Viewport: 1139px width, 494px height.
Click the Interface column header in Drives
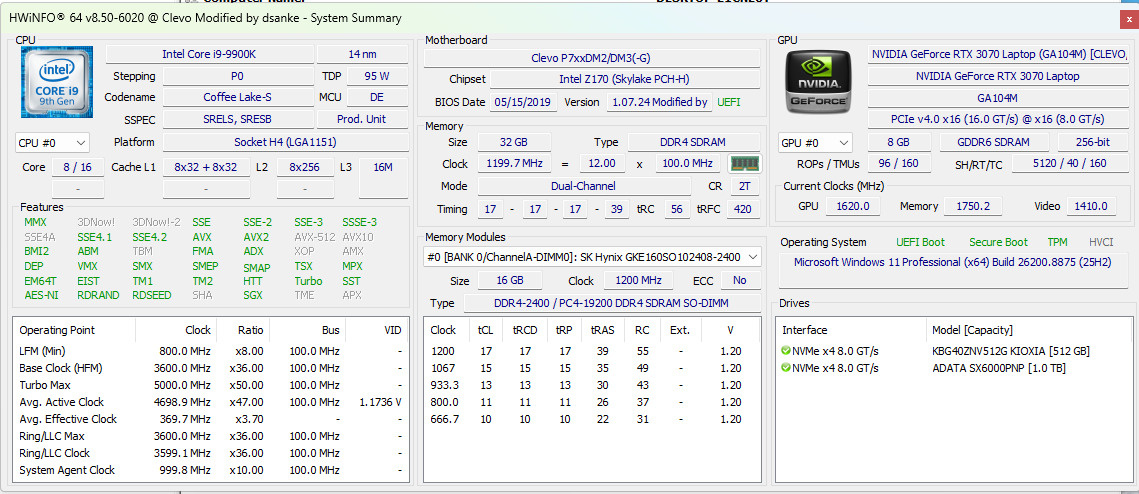(804, 330)
